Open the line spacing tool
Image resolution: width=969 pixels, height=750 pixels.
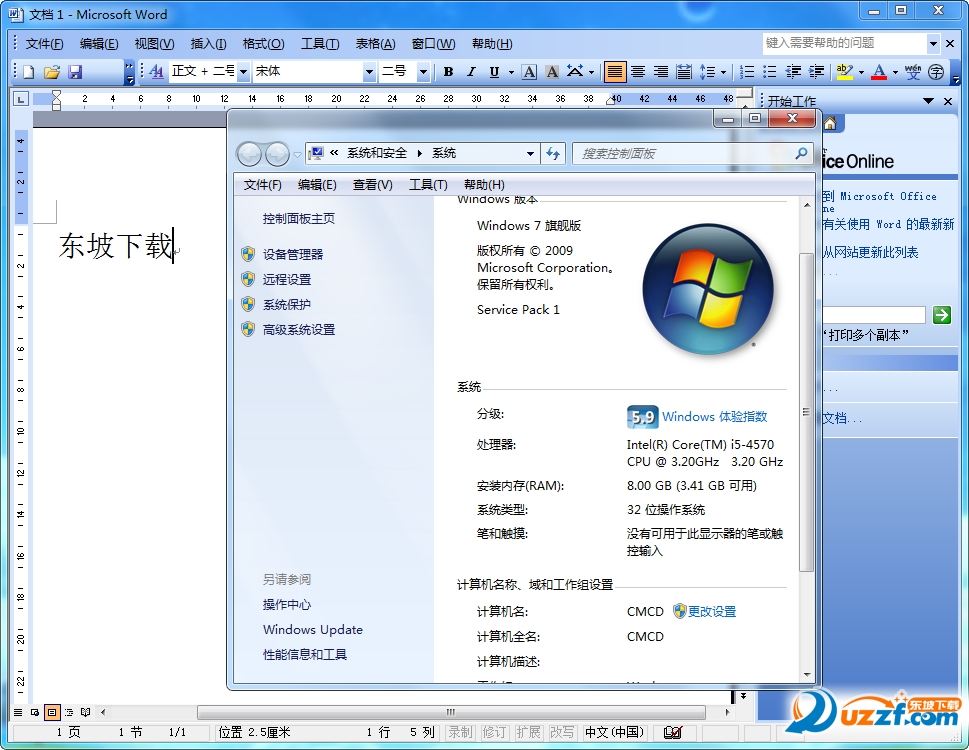pos(707,72)
